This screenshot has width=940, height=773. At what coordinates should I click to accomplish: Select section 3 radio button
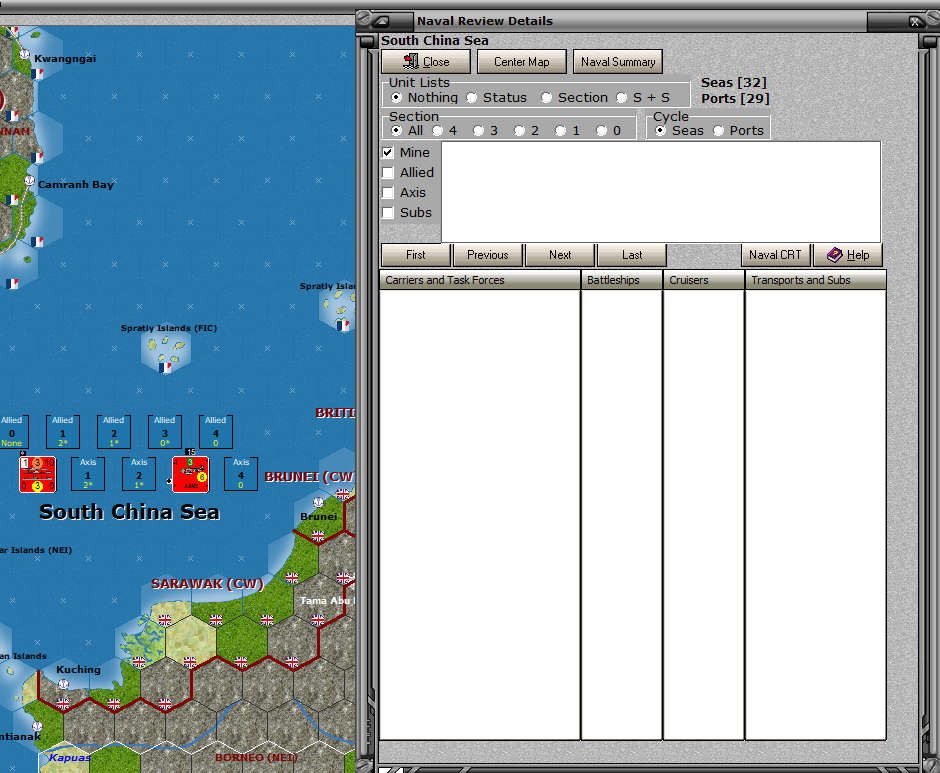pos(478,131)
